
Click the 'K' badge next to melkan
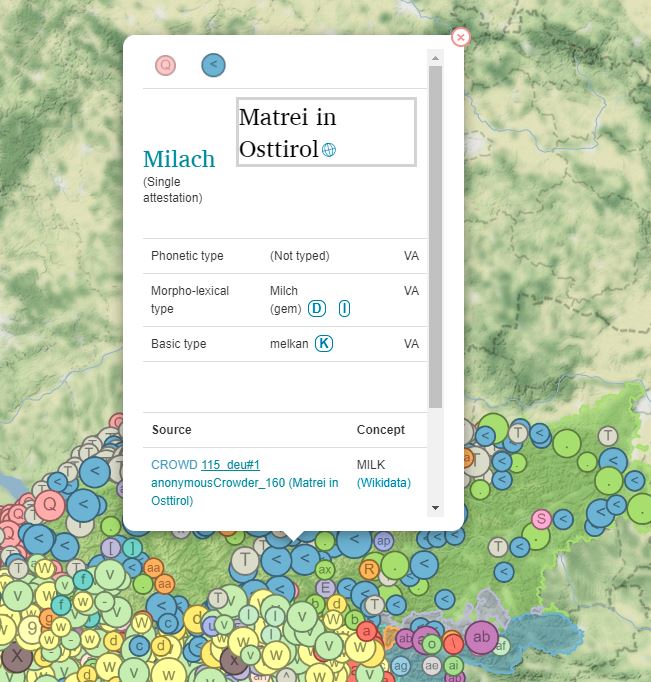click(324, 343)
